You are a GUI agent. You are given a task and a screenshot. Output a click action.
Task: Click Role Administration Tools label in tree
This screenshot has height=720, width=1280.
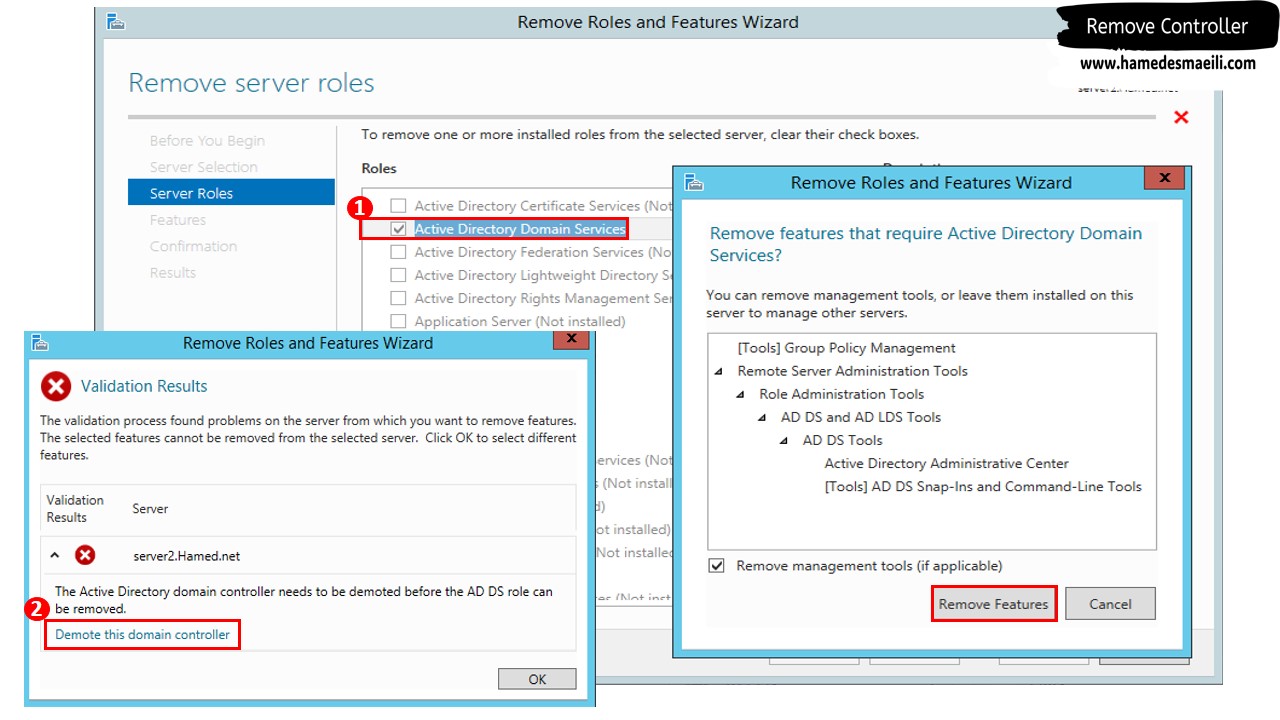pyautogui.click(x=842, y=394)
